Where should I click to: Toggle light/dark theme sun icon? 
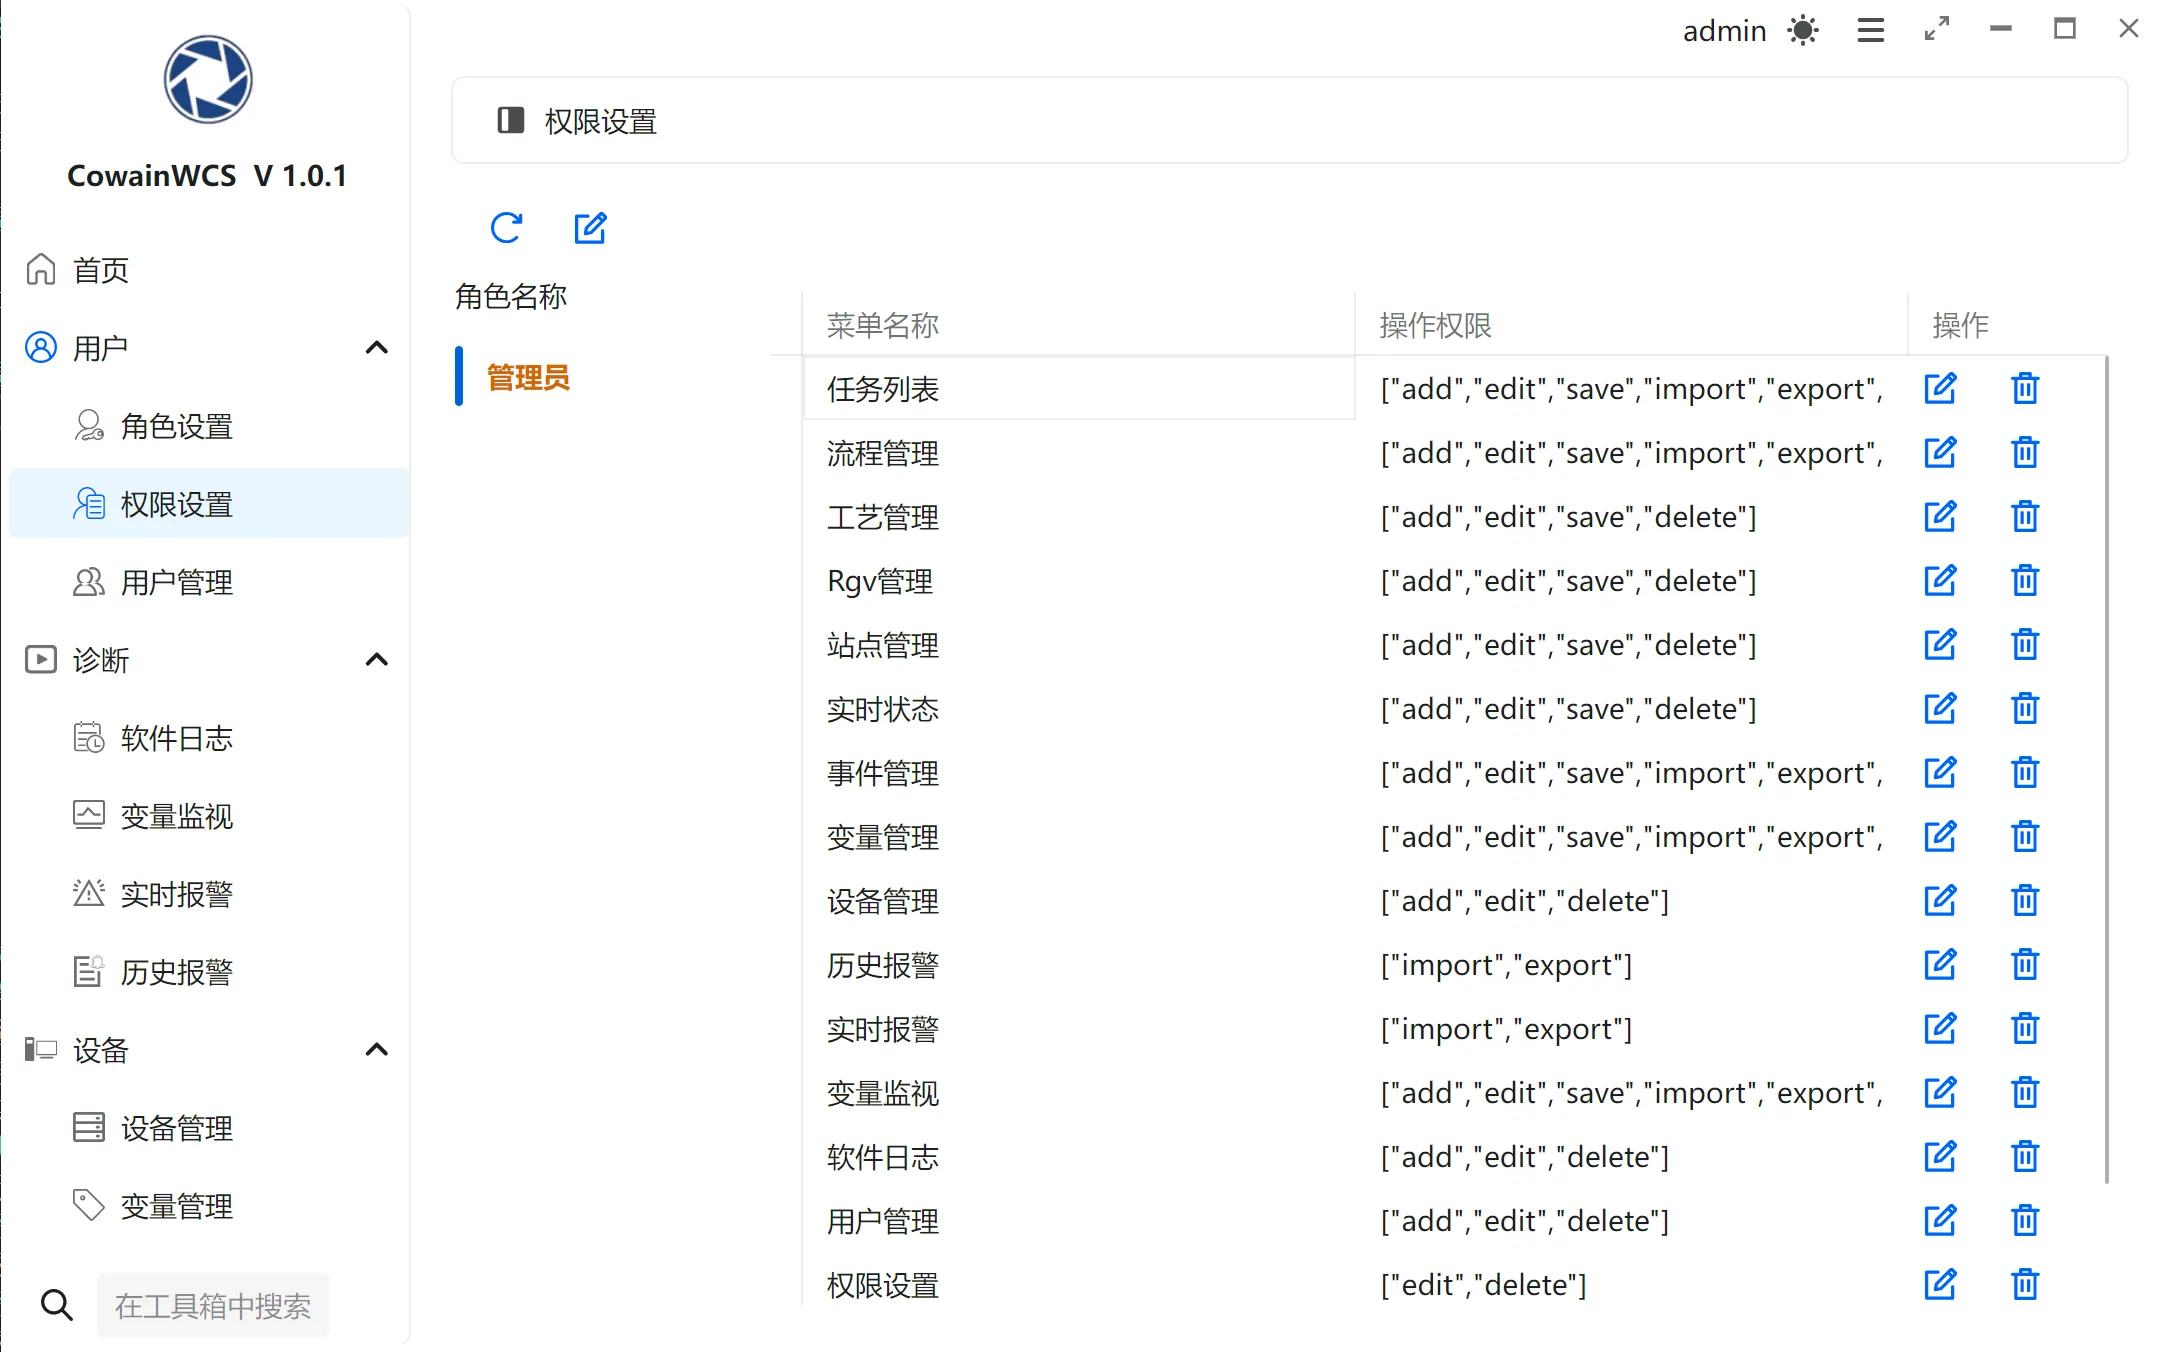[x=1803, y=30]
